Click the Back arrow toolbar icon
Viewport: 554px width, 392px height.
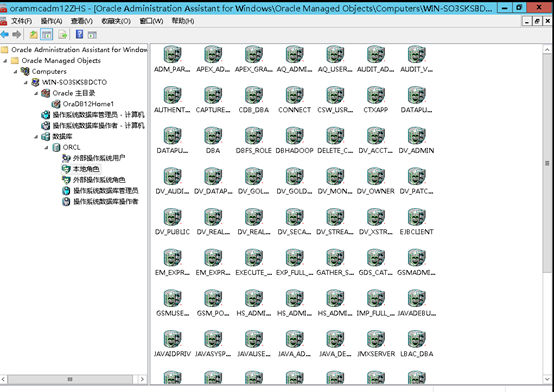(5, 35)
